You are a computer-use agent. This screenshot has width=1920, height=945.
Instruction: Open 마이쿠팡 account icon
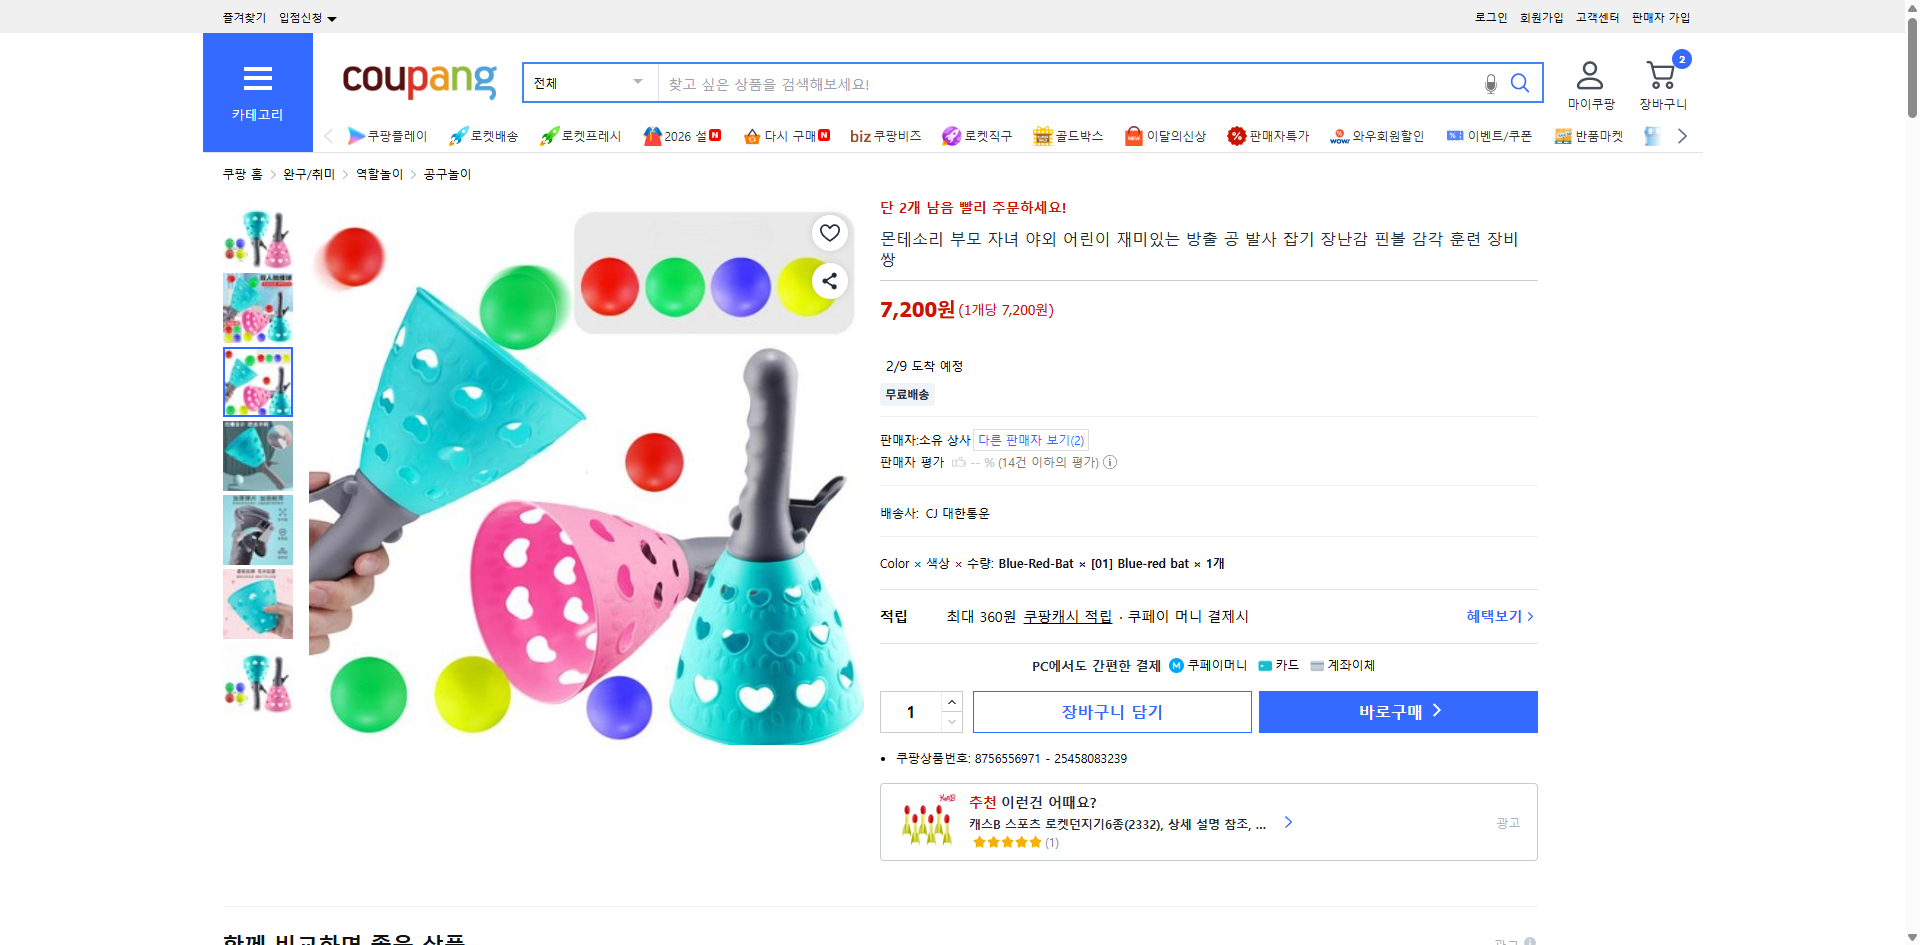[x=1588, y=82]
